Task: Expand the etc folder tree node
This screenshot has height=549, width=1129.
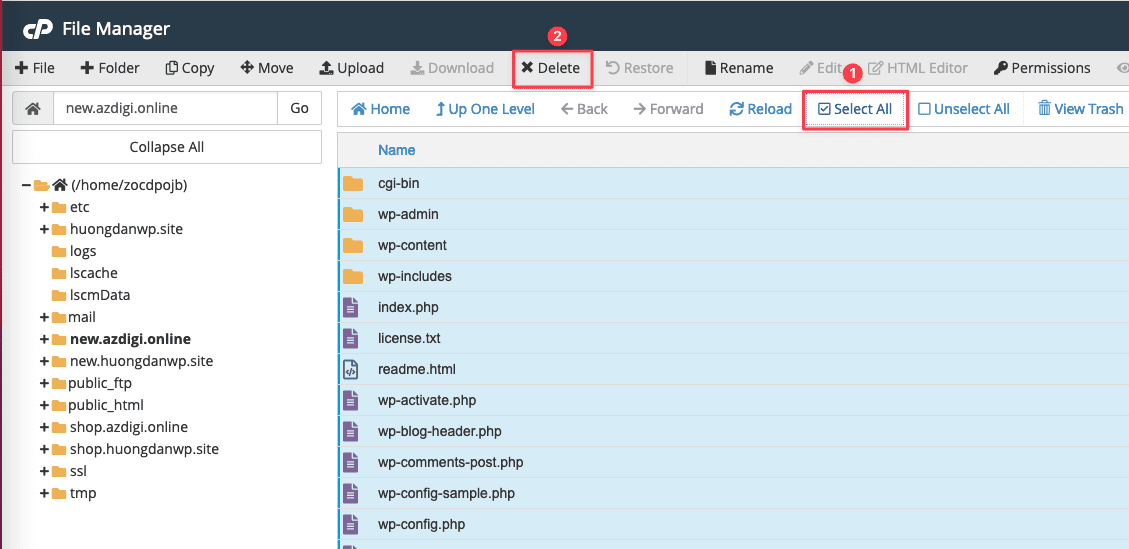Action: (x=44, y=207)
